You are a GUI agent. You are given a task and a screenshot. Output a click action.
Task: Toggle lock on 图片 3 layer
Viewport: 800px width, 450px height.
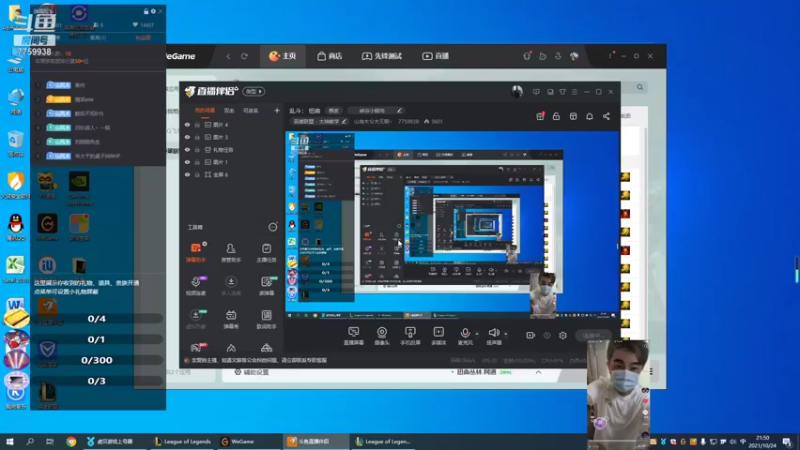(x=197, y=137)
